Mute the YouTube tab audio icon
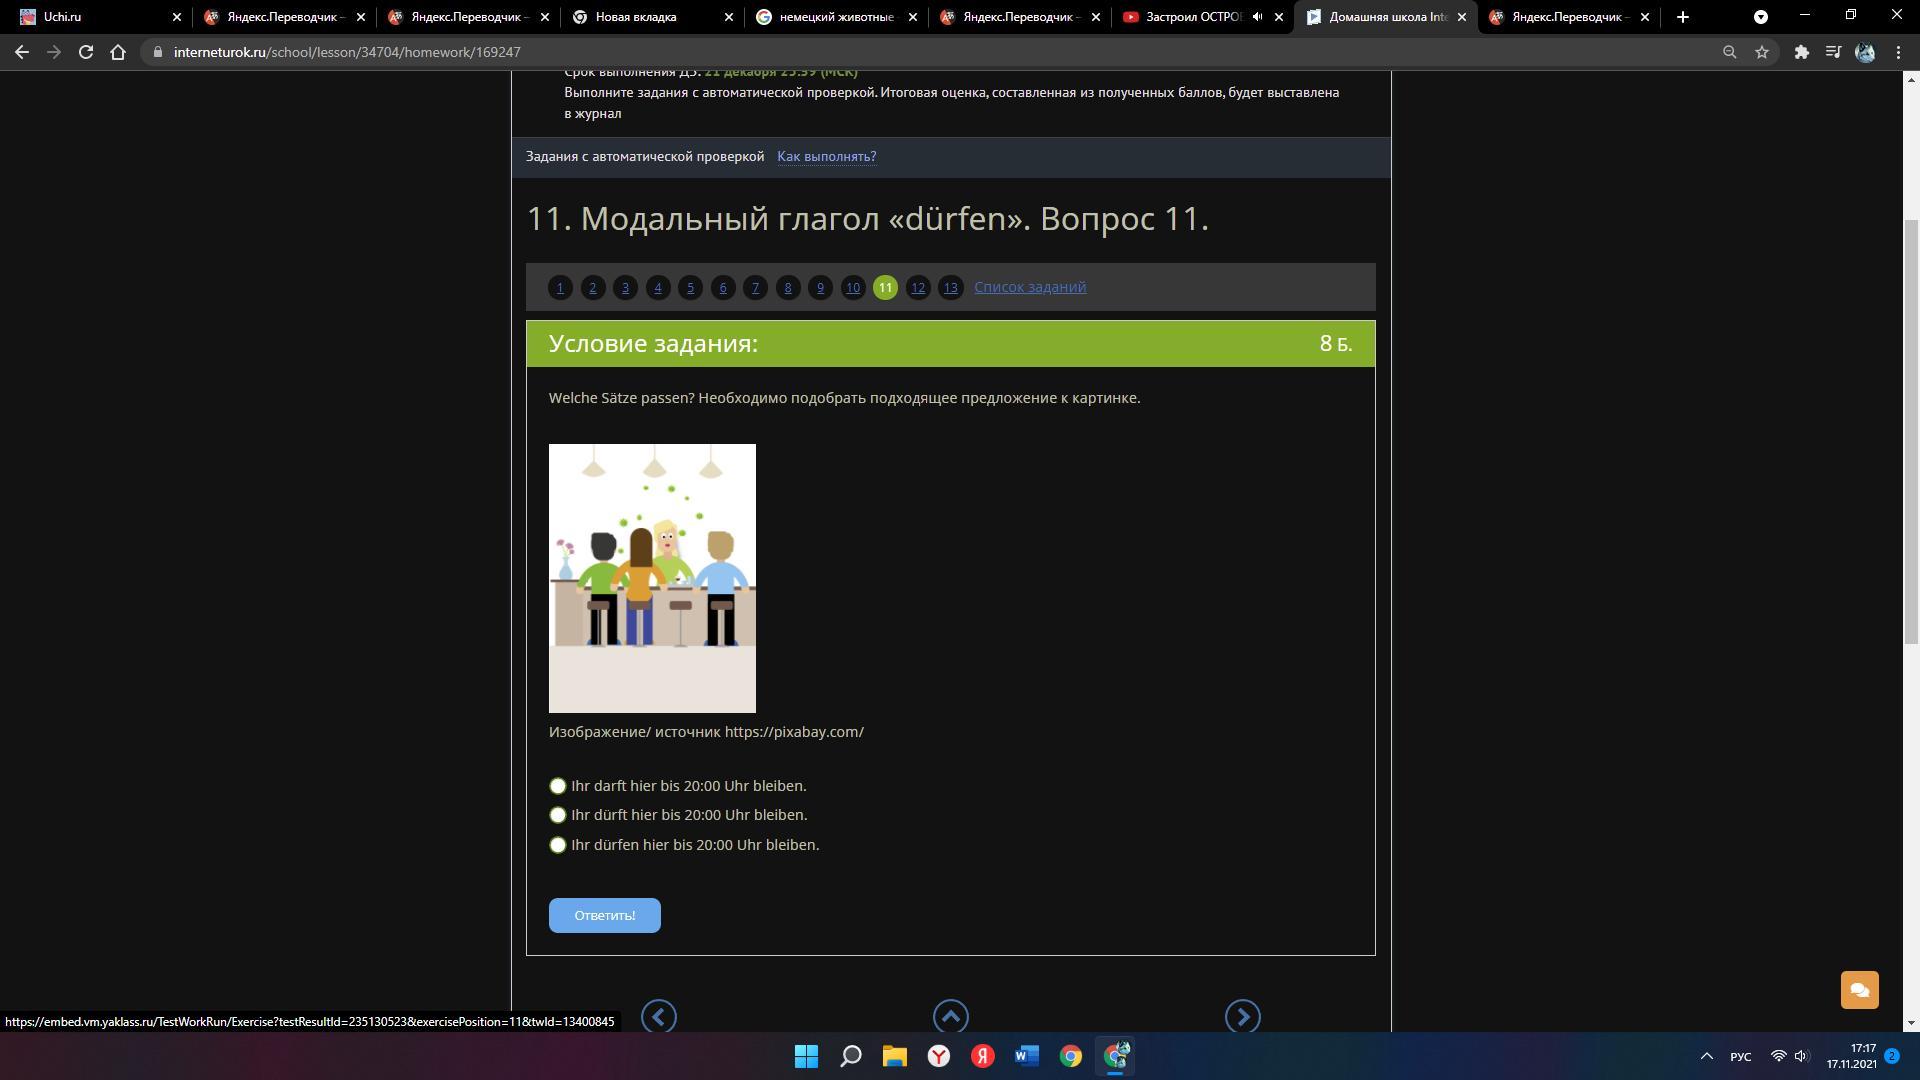The height and width of the screenshot is (1080, 1920). 1257,17
